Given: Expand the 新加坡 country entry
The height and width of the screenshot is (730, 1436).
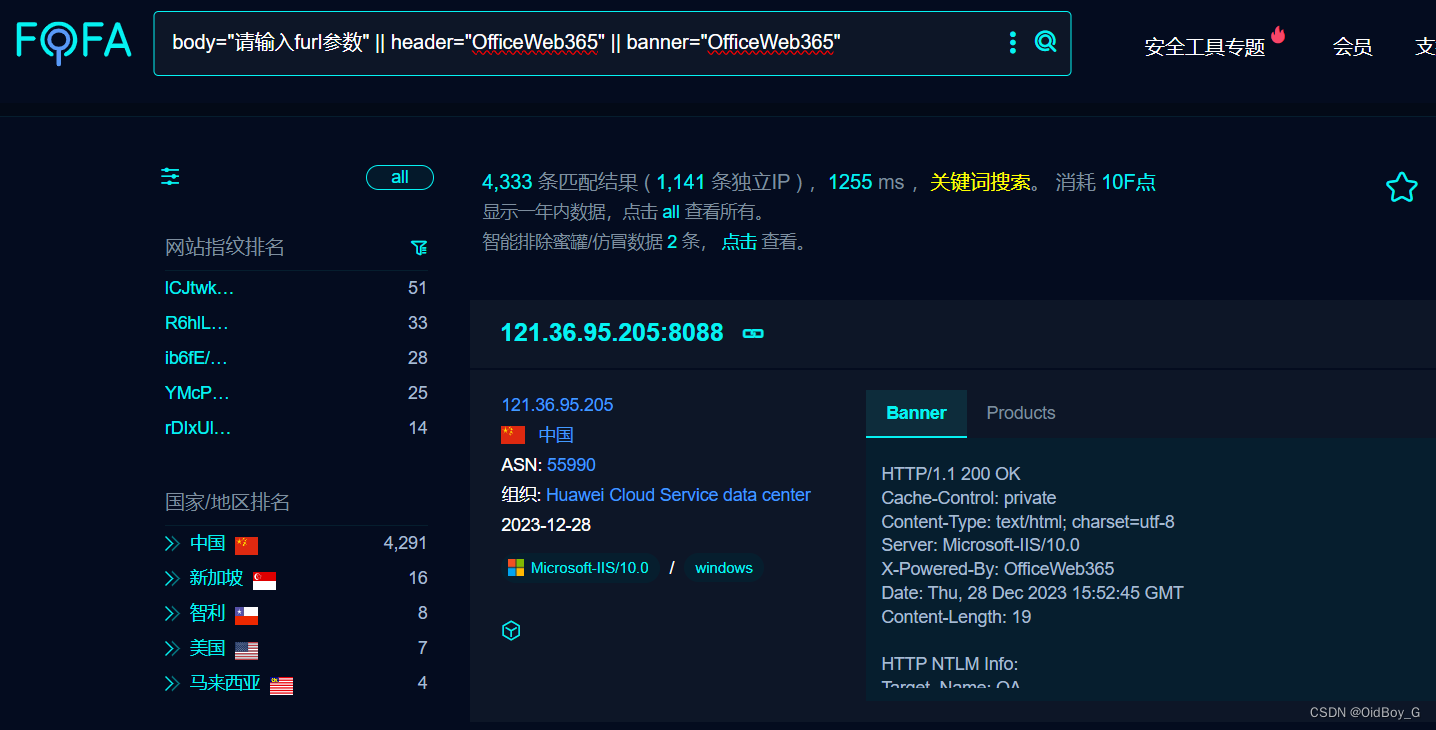Looking at the screenshot, I should coord(172,578).
